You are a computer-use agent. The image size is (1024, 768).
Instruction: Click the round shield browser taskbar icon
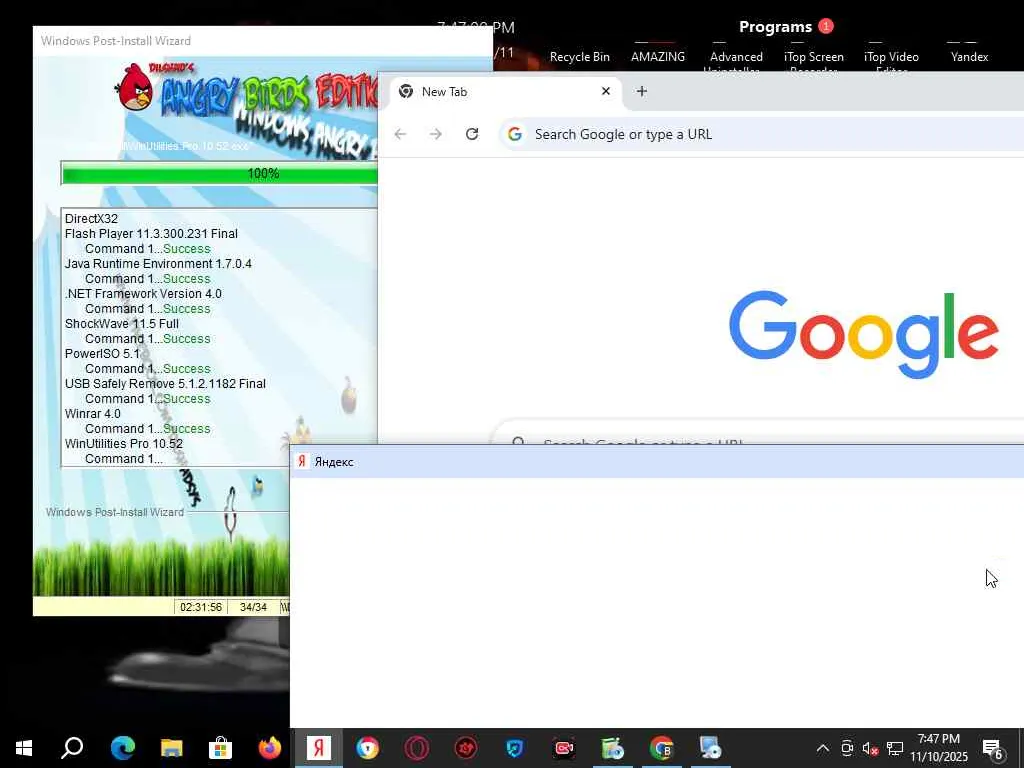click(x=368, y=748)
